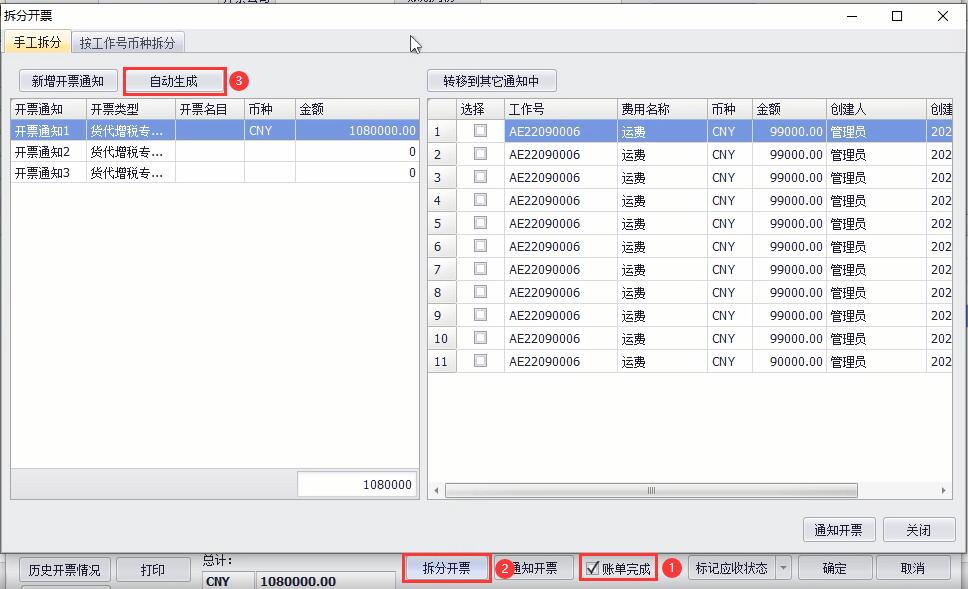Click the 新增开票通知 button
The height and width of the screenshot is (589, 968).
tap(68, 81)
